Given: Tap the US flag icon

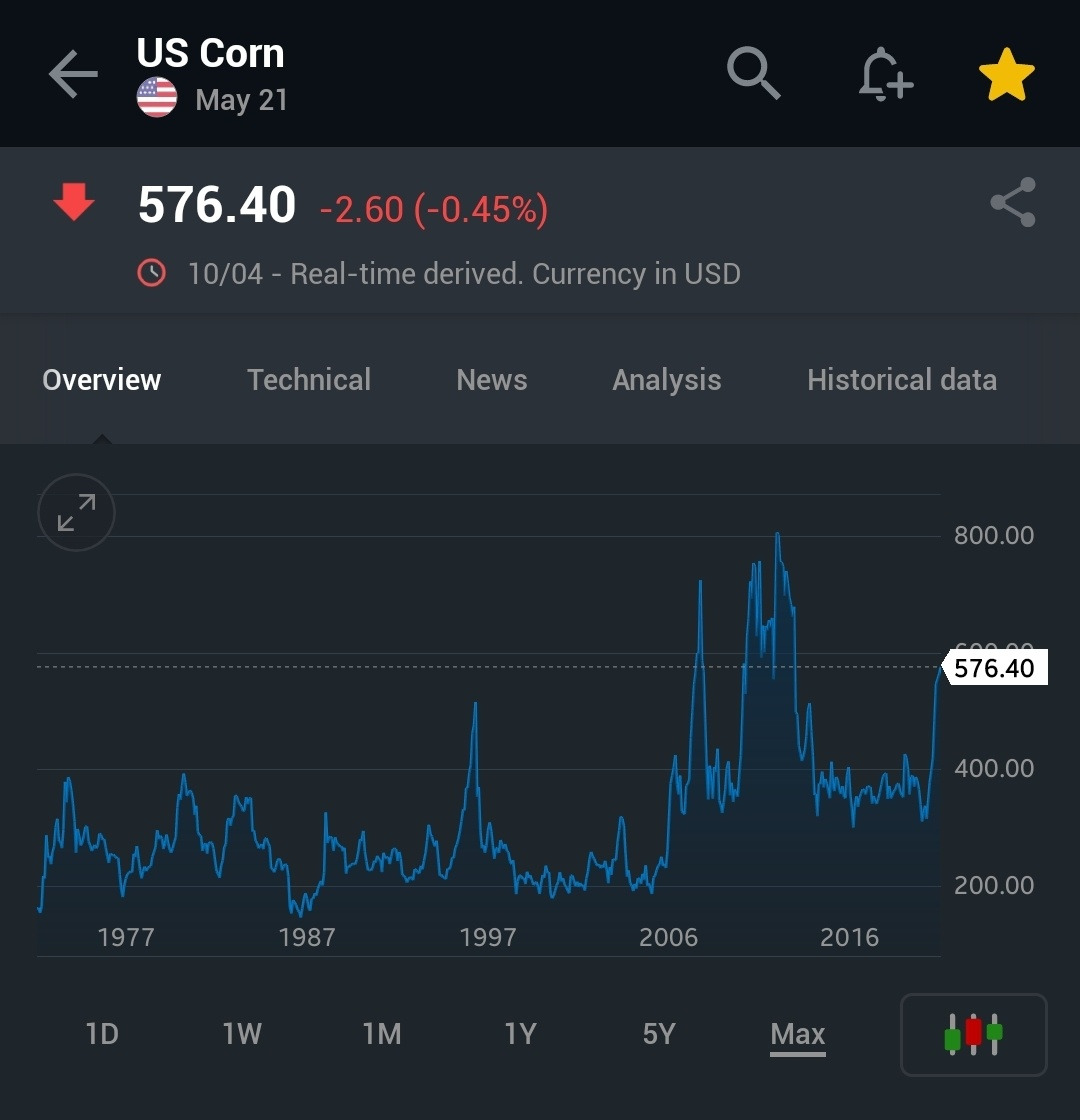Looking at the screenshot, I should tap(157, 98).
